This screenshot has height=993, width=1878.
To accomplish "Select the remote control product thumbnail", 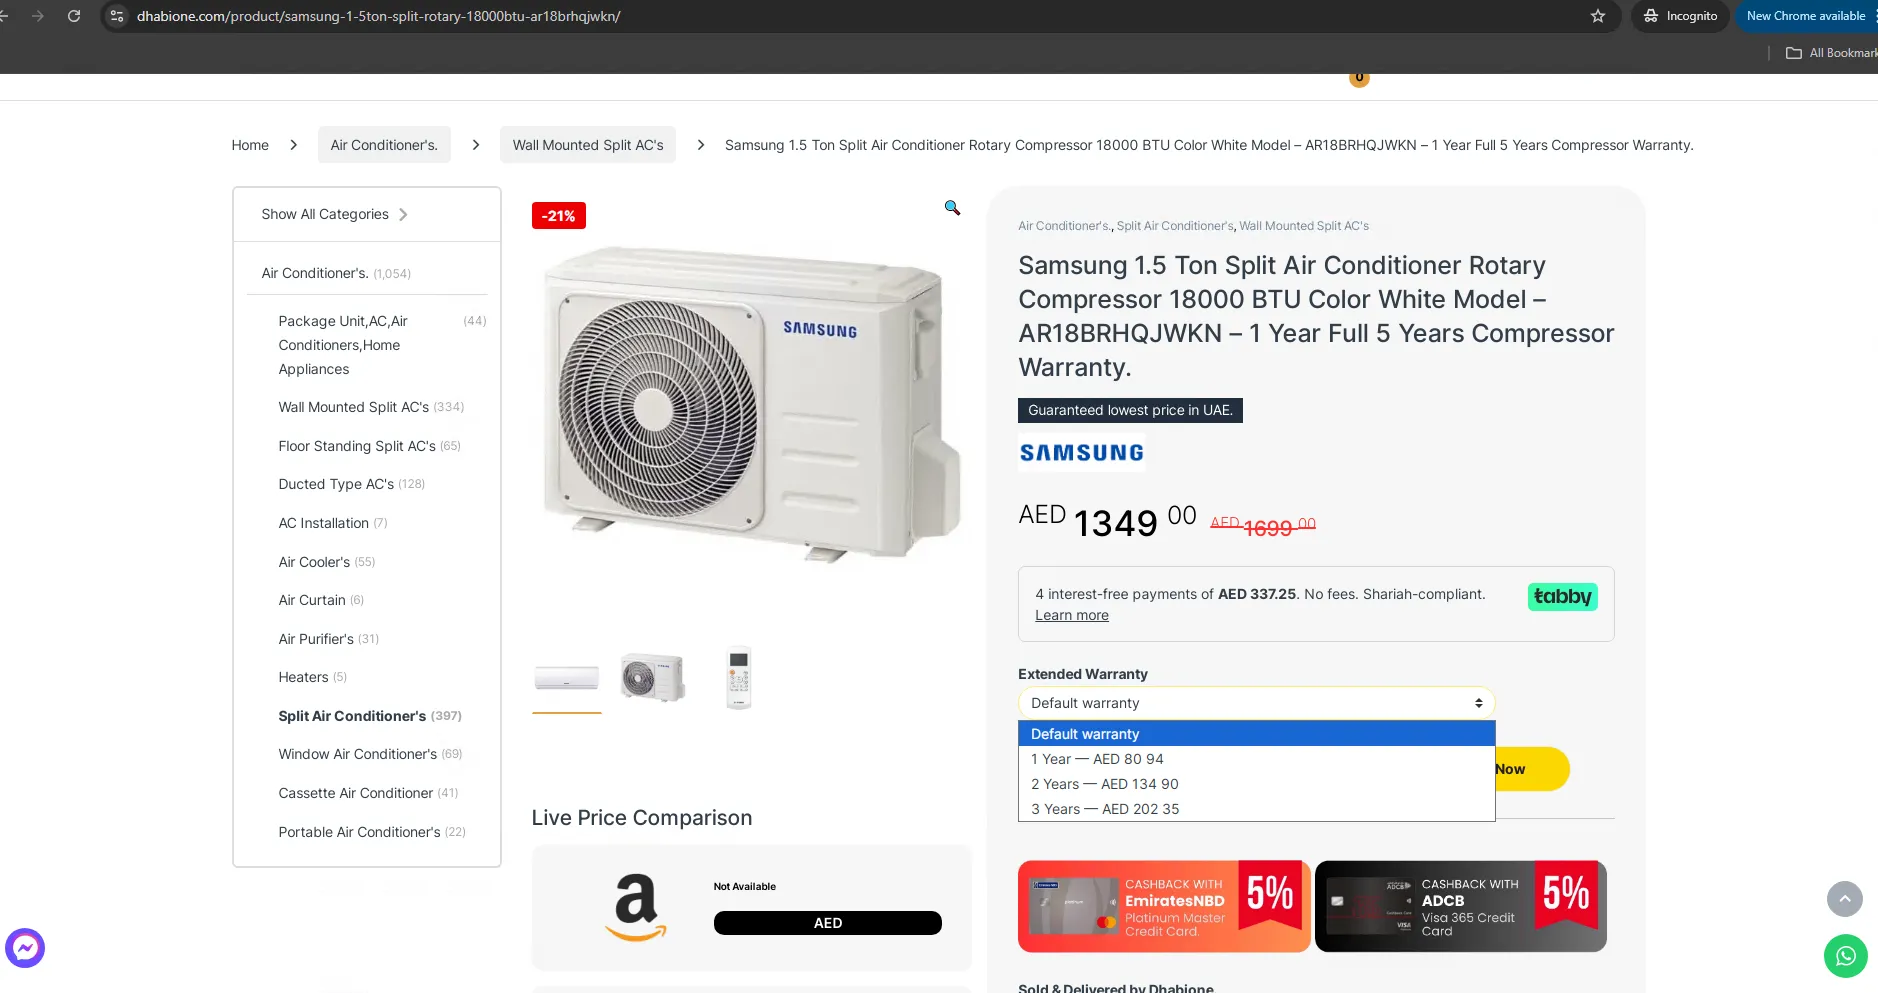I will pyautogui.click(x=738, y=678).
